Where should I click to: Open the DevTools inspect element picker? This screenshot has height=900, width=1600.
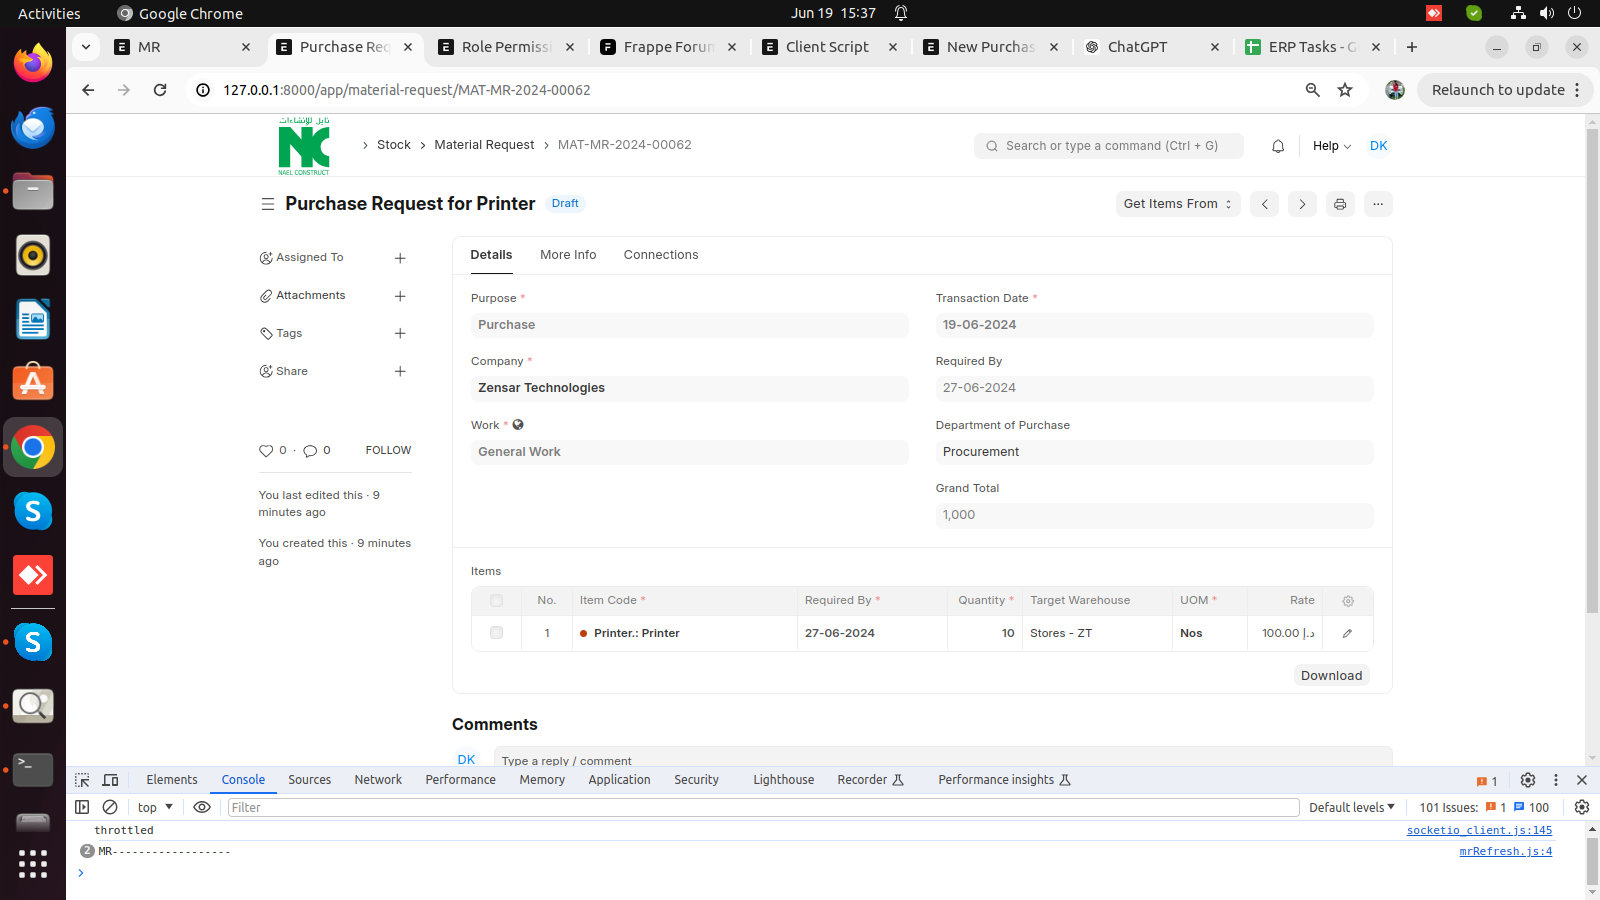[x=83, y=780]
